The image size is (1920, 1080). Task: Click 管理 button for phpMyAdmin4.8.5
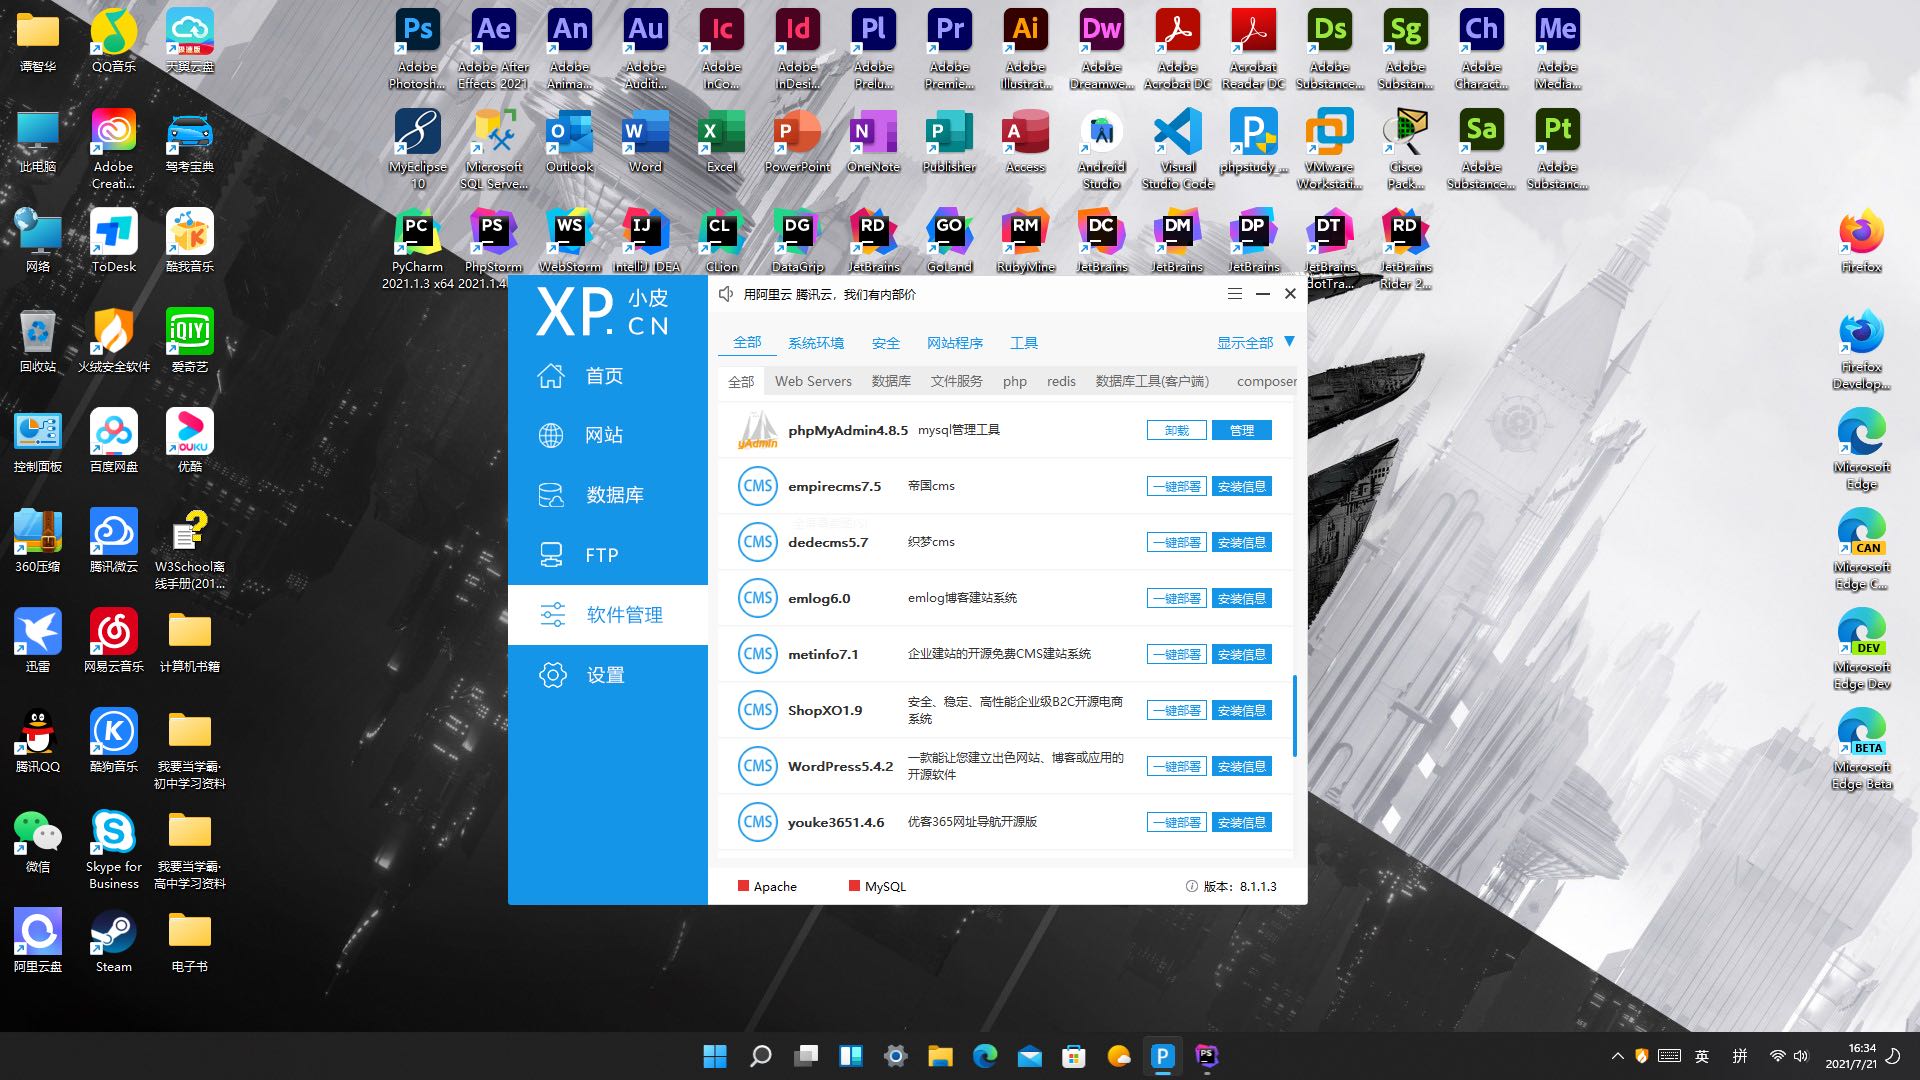(x=1241, y=430)
